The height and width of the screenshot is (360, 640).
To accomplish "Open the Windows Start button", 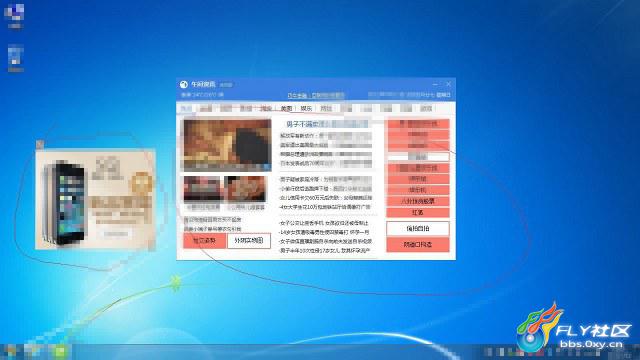I will 10,351.
